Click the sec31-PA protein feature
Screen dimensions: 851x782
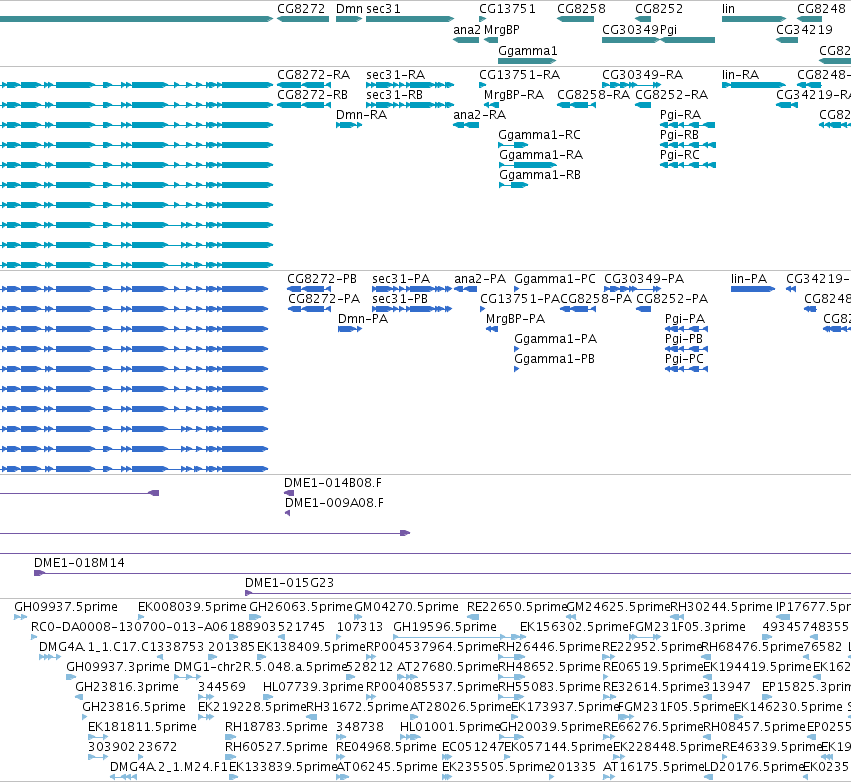pyautogui.click(x=412, y=289)
